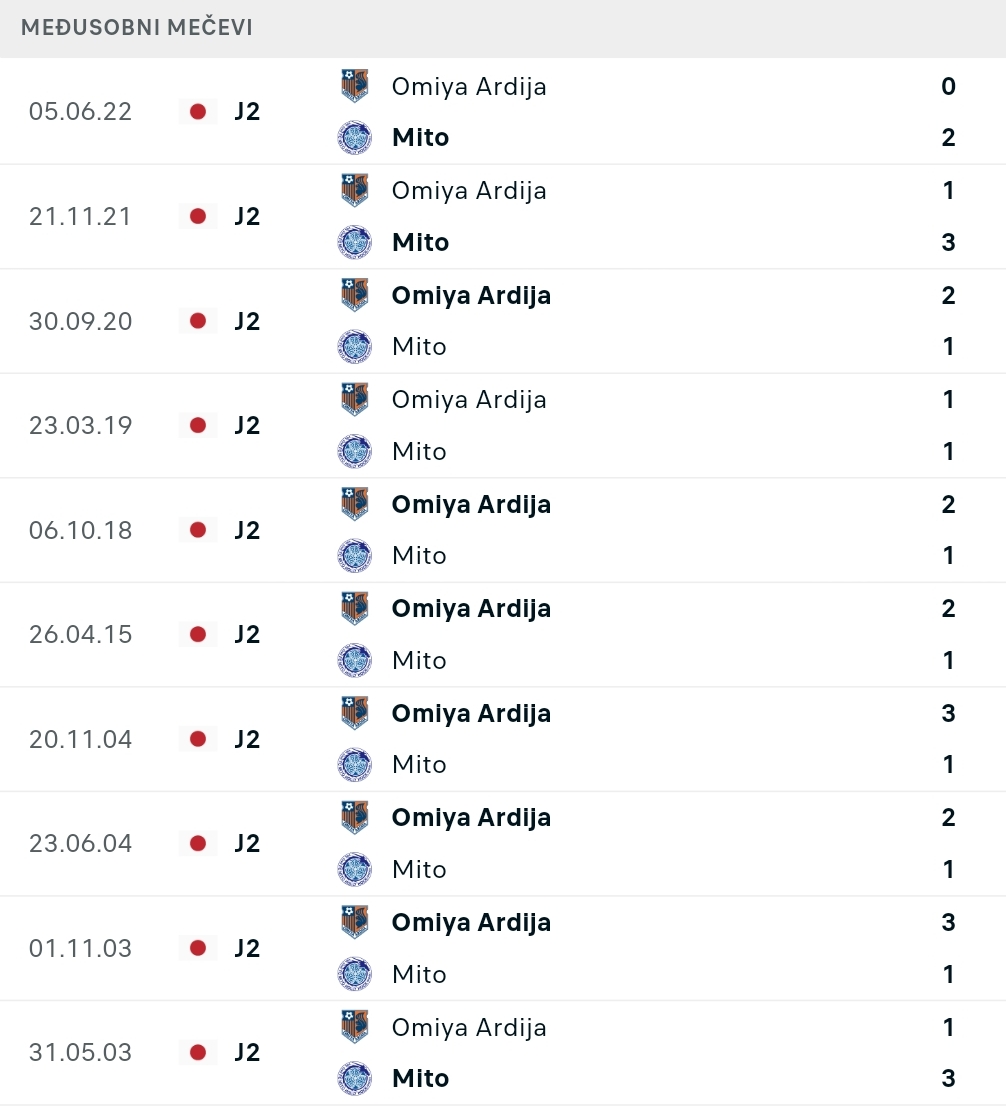Click Omiya Ardija crest in 01.11.03 match
The height and width of the screenshot is (1118, 1006).
point(354,922)
